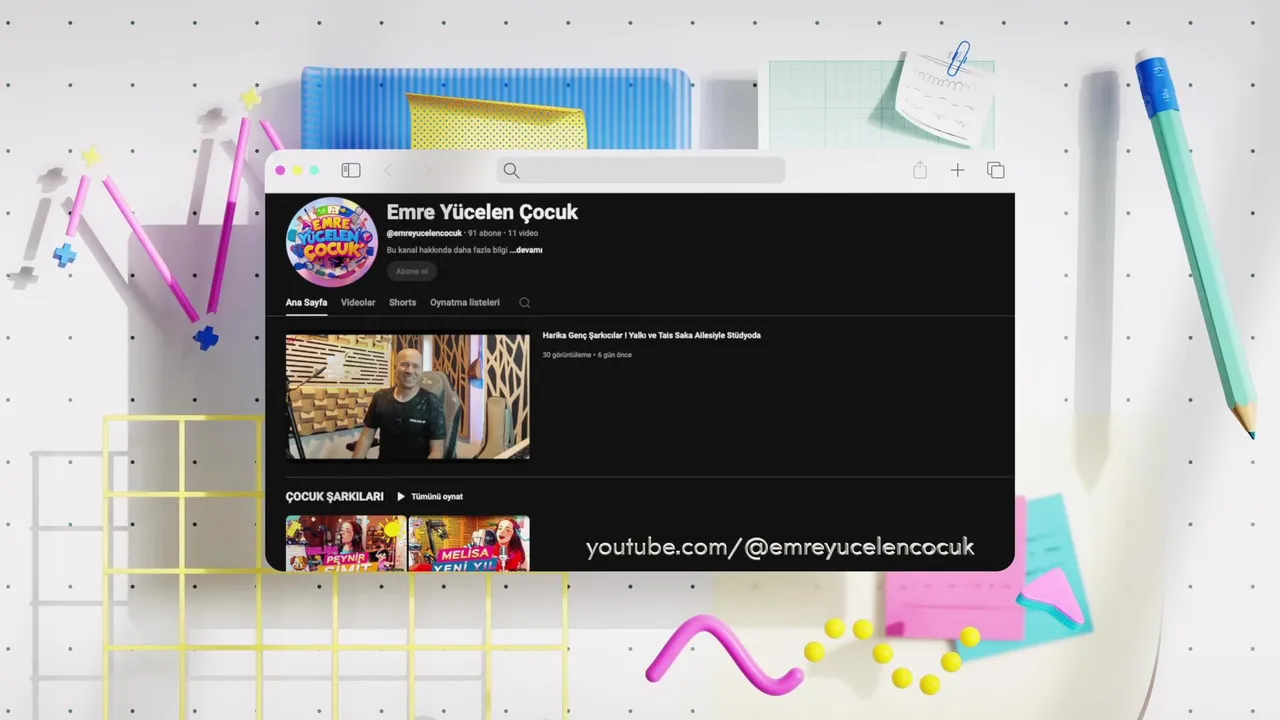This screenshot has height=720, width=1280.
Task: Open the ÇOCUK ŞARKILARI section heading
Action: coord(335,496)
